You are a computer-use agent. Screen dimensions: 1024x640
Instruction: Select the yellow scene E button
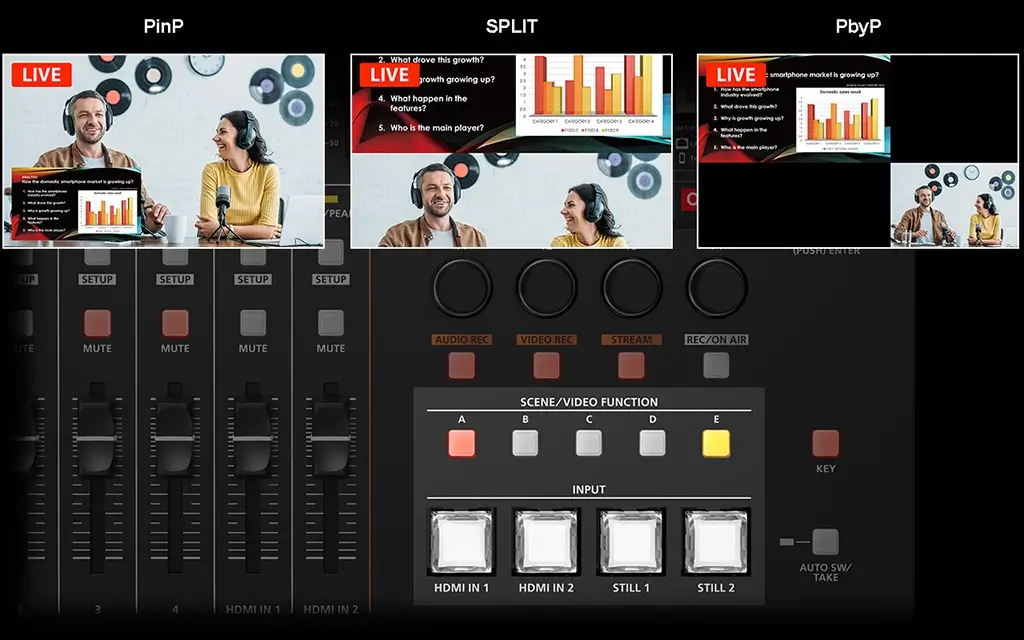(x=716, y=443)
